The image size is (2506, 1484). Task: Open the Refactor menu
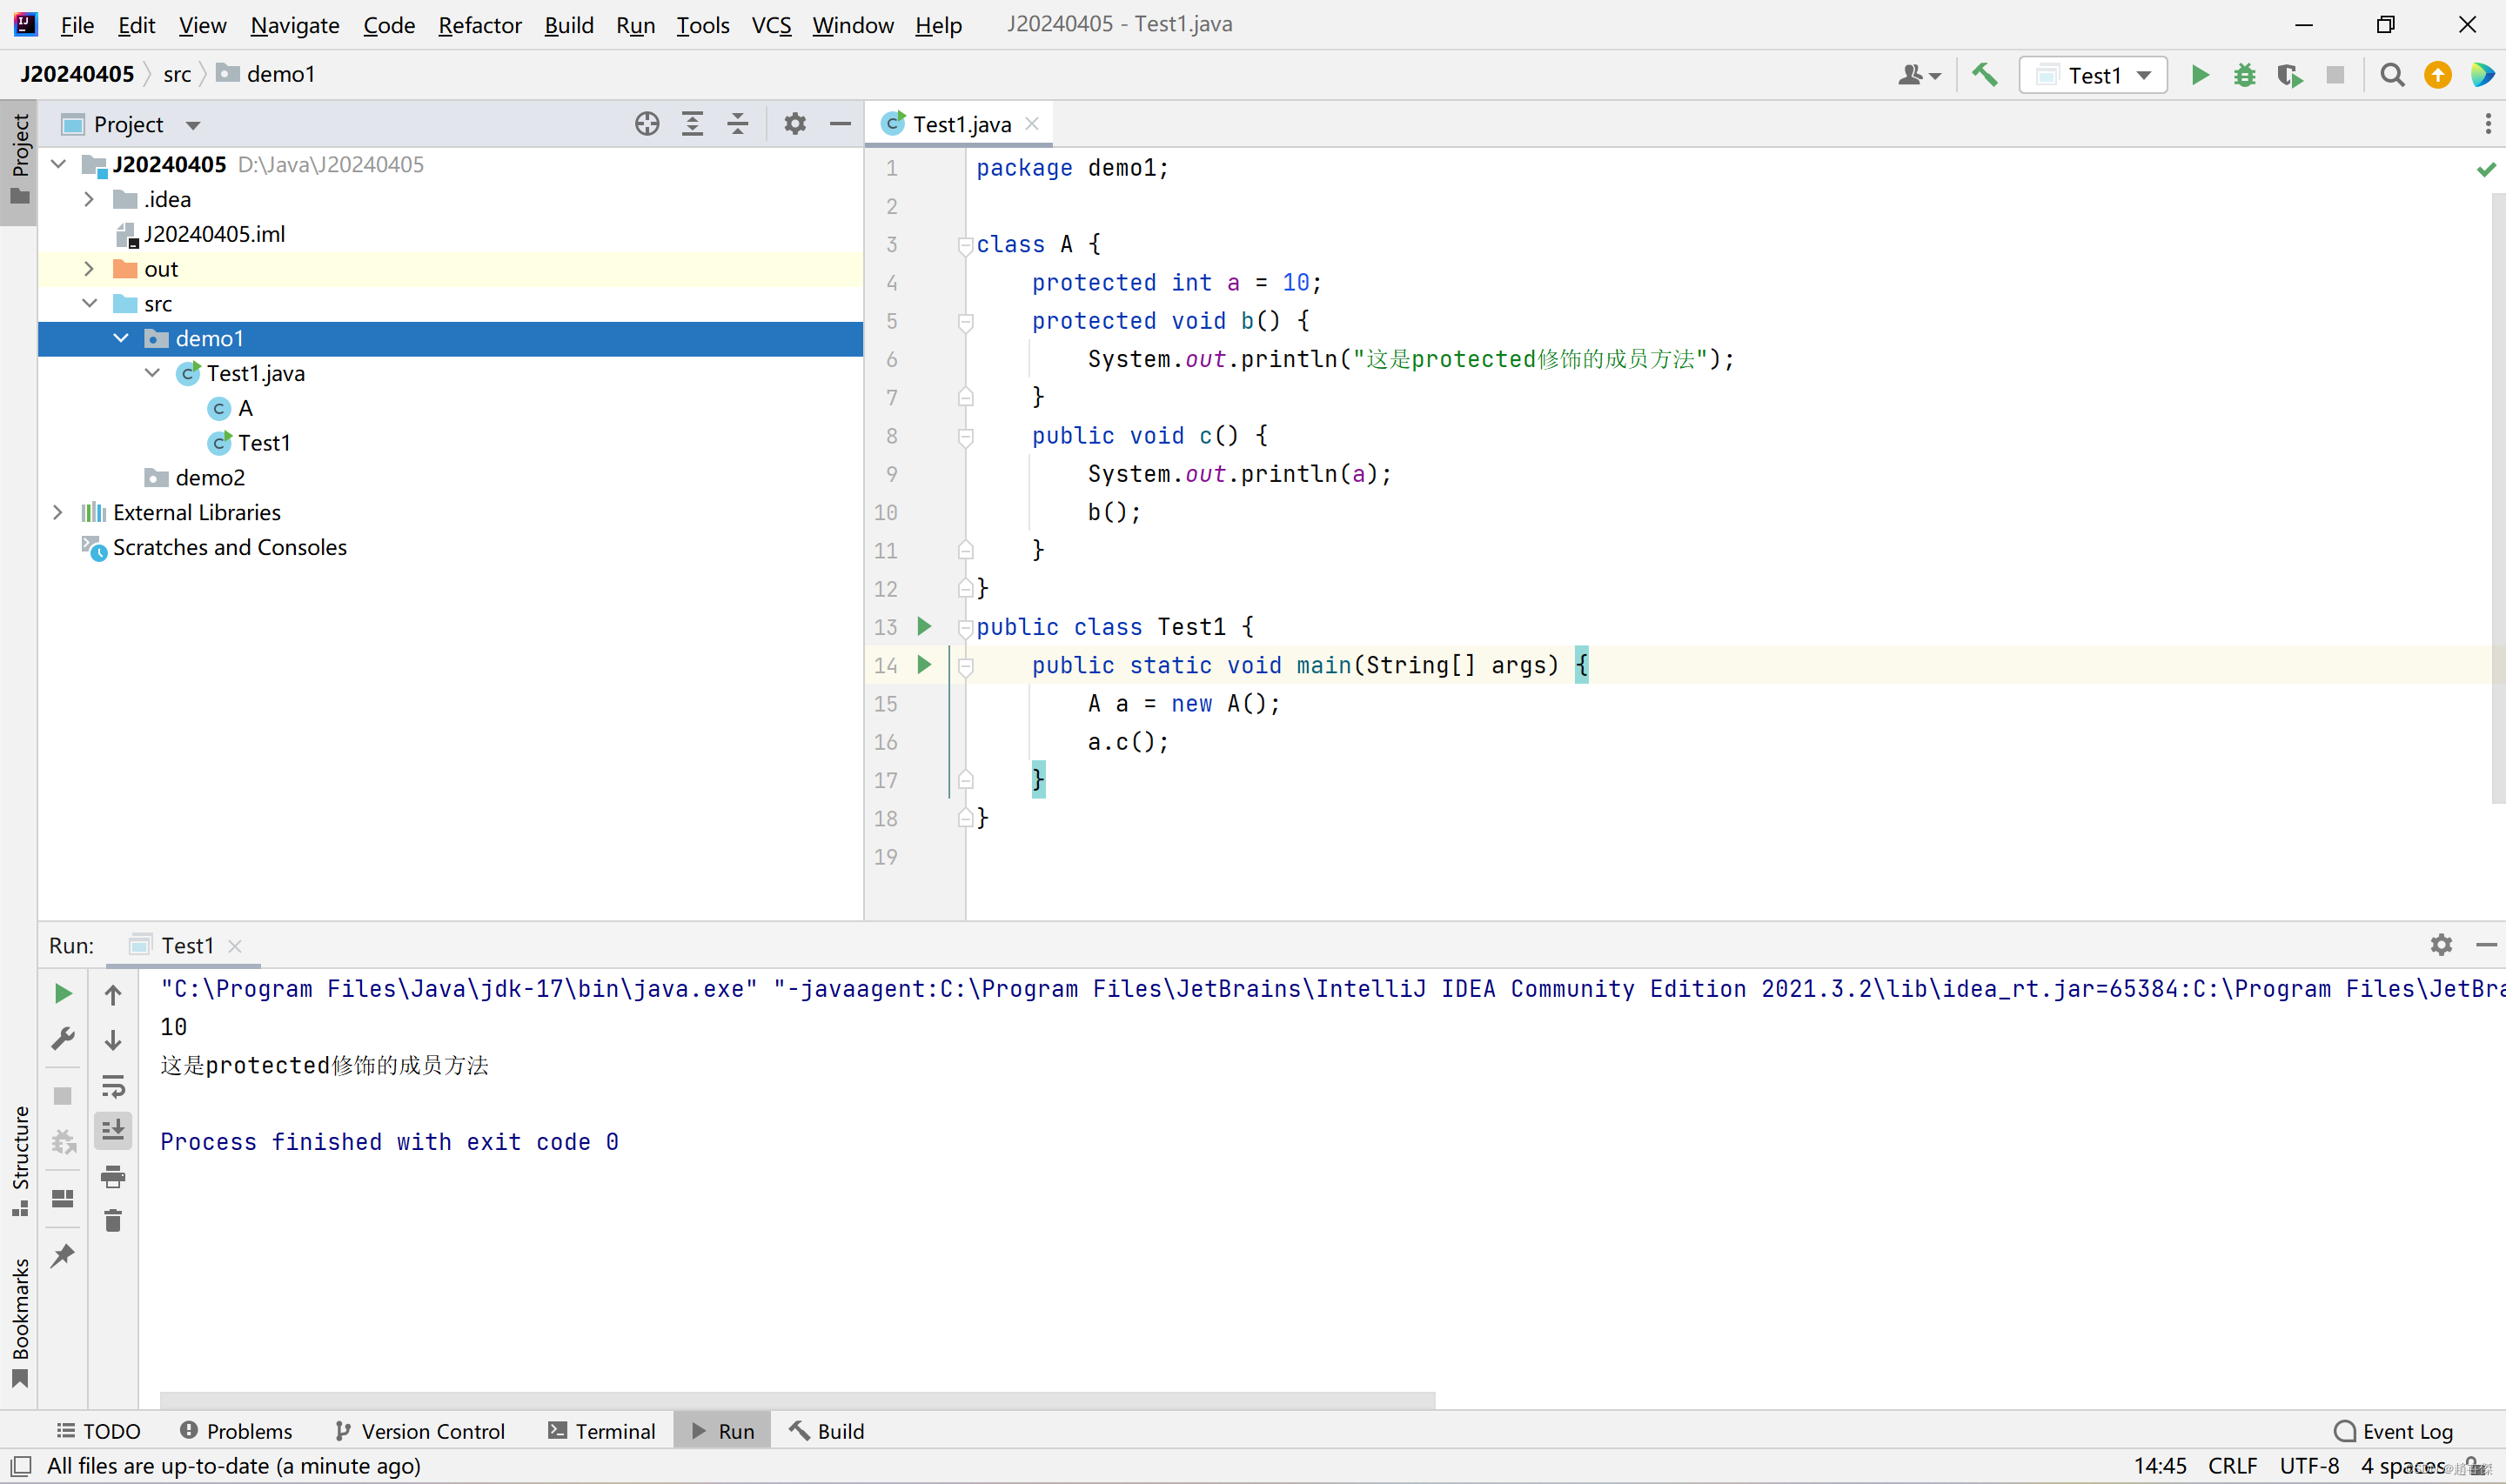point(479,25)
